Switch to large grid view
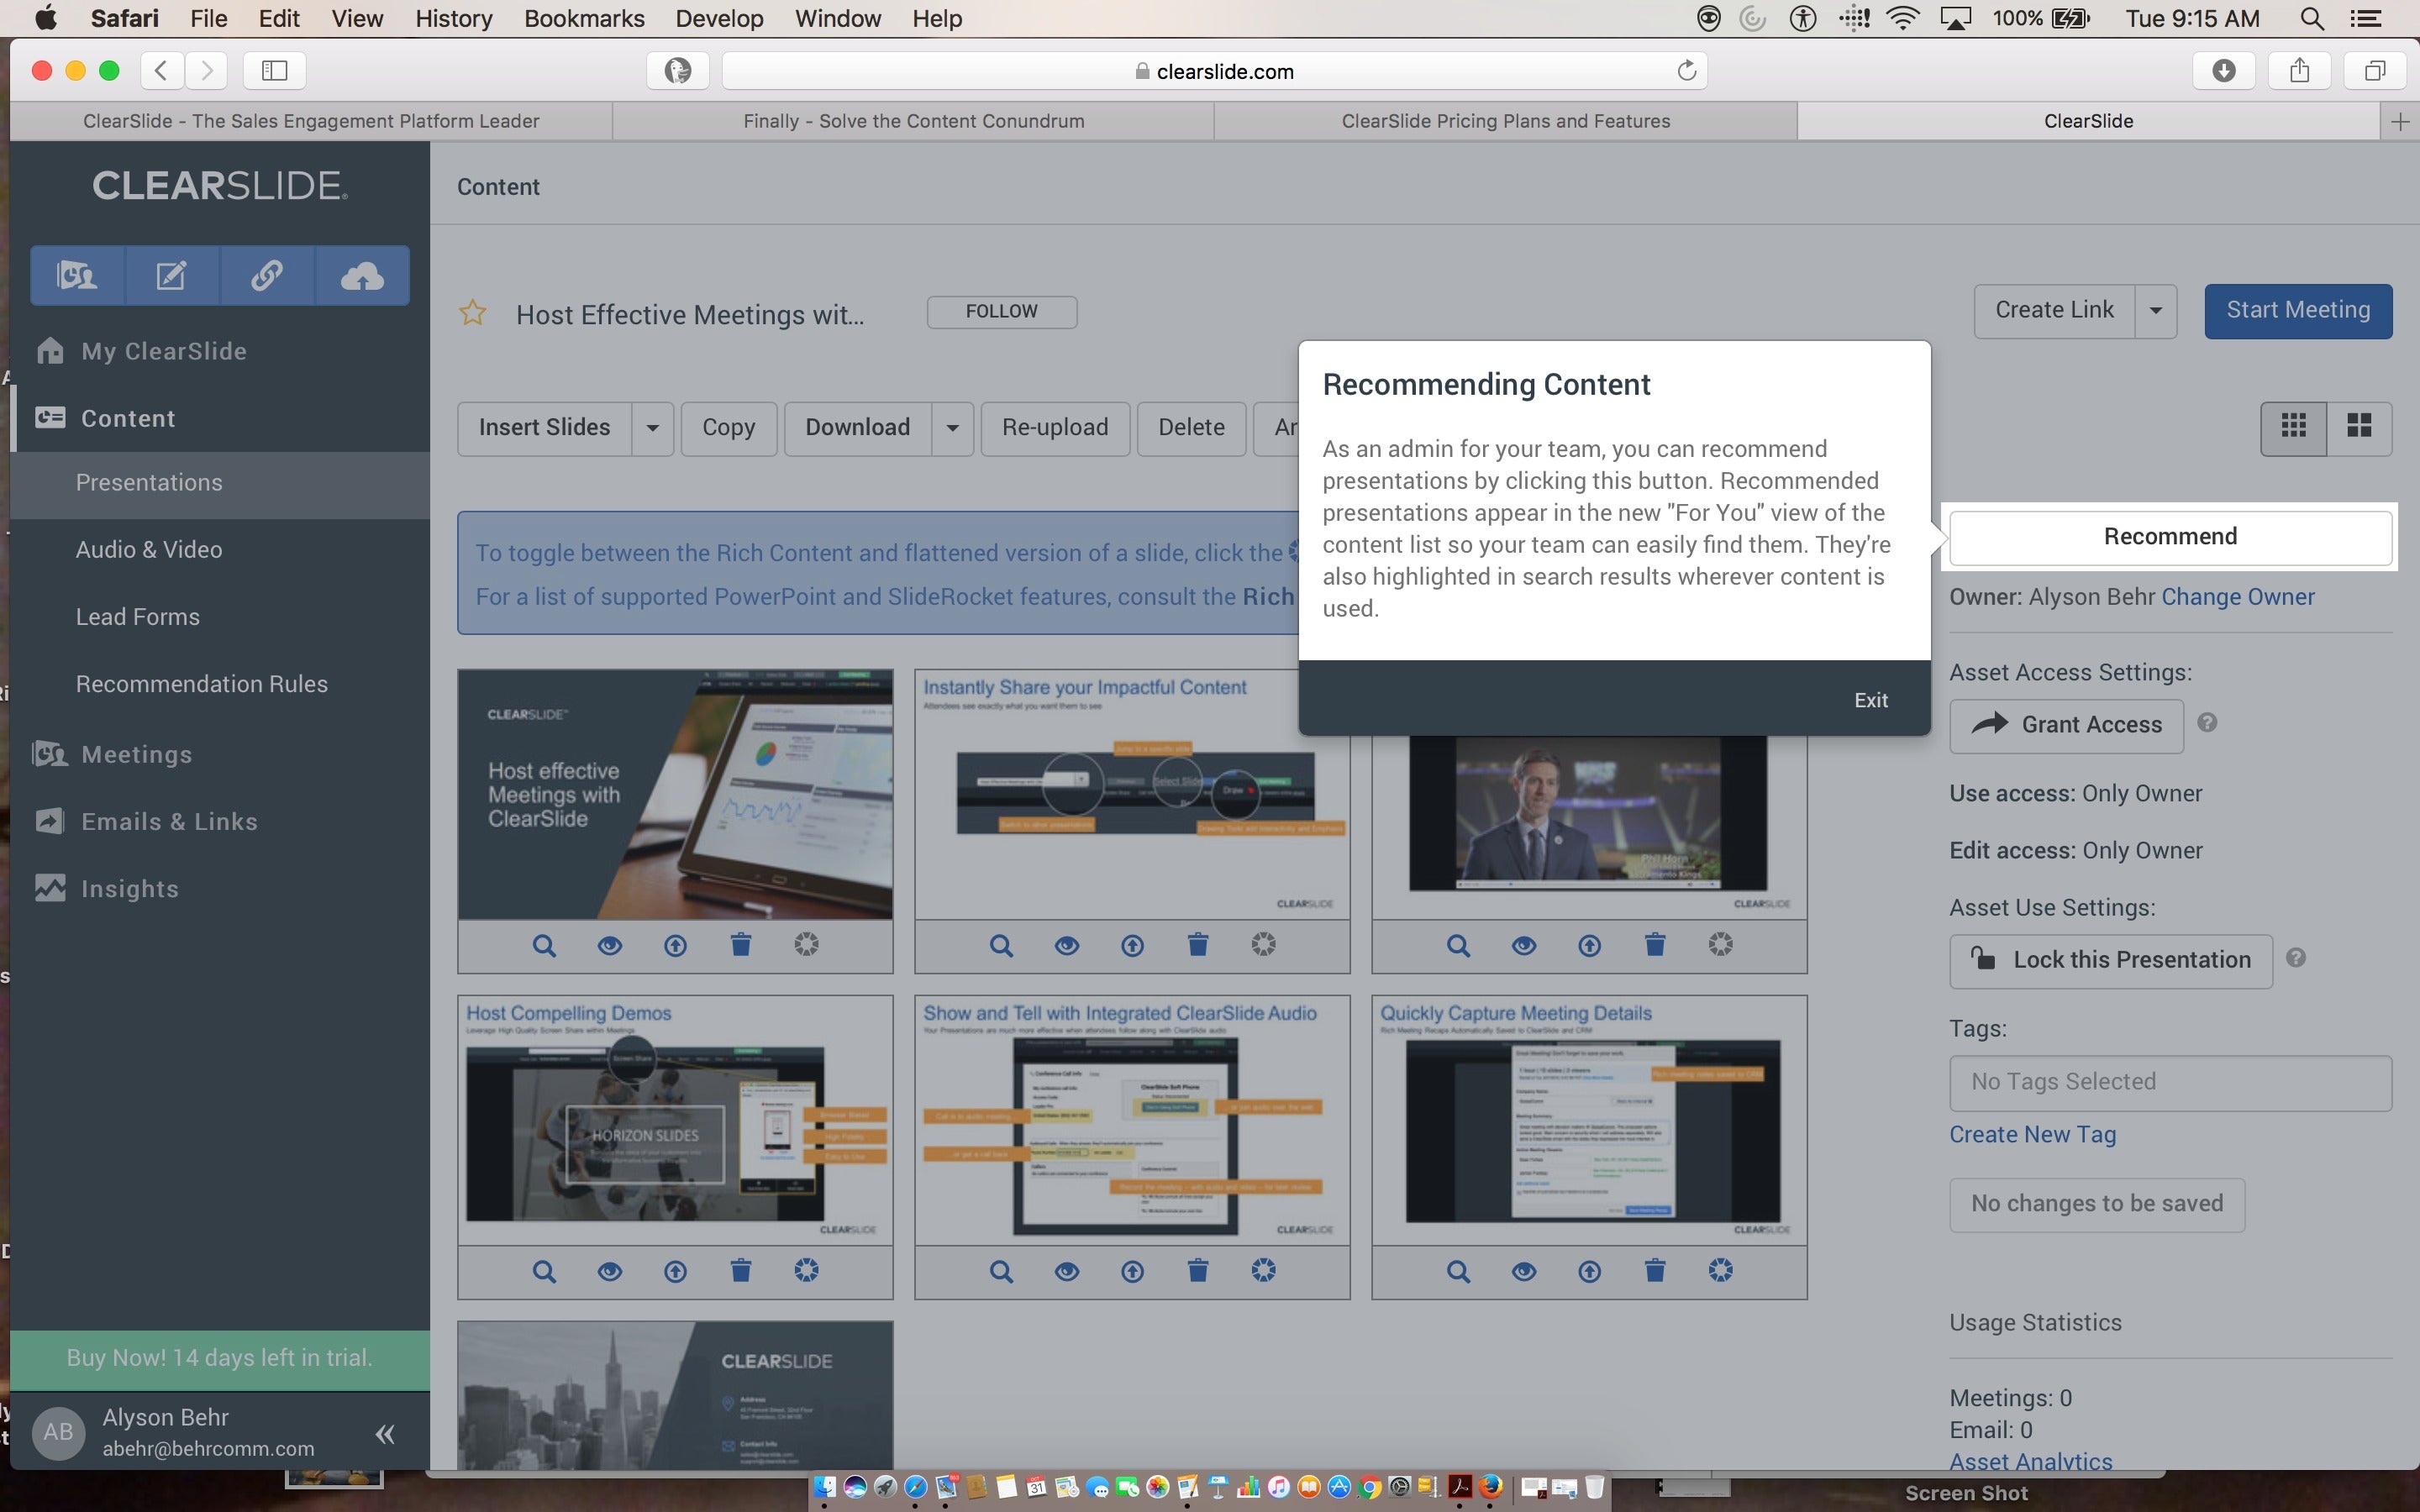Viewport: 2420px width, 1512px height. pos(2359,428)
